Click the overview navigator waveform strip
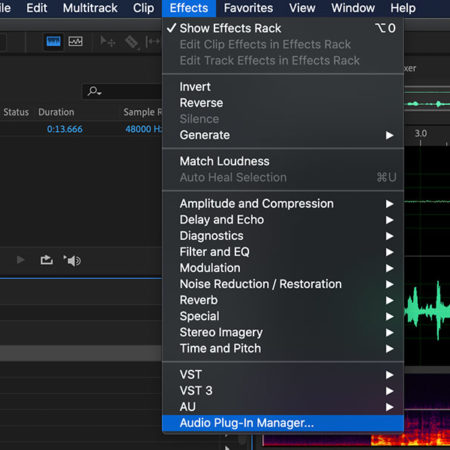Image resolution: width=450 pixels, height=450 pixels. 427,104
